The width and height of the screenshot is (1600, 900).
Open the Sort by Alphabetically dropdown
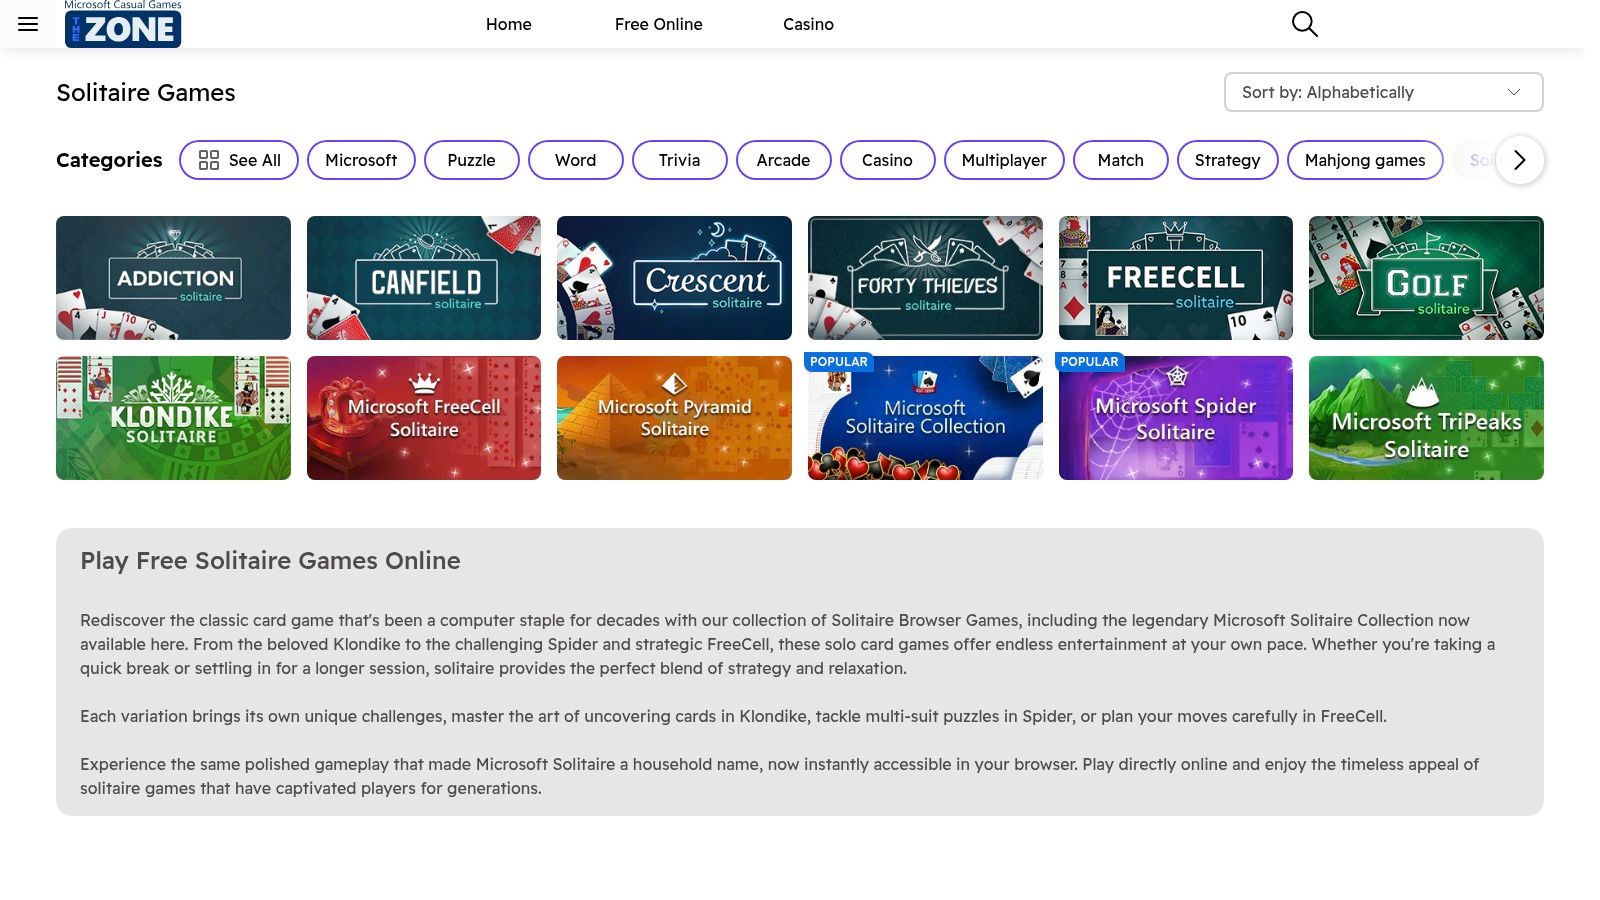[x=1383, y=92]
